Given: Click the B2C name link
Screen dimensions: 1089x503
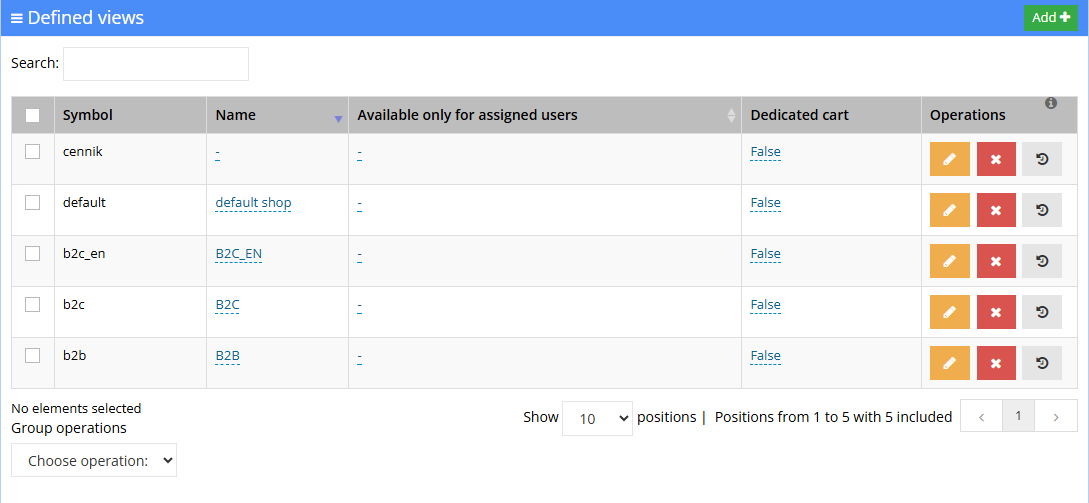Looking at the screenshot, I should [x=227, y=304].
